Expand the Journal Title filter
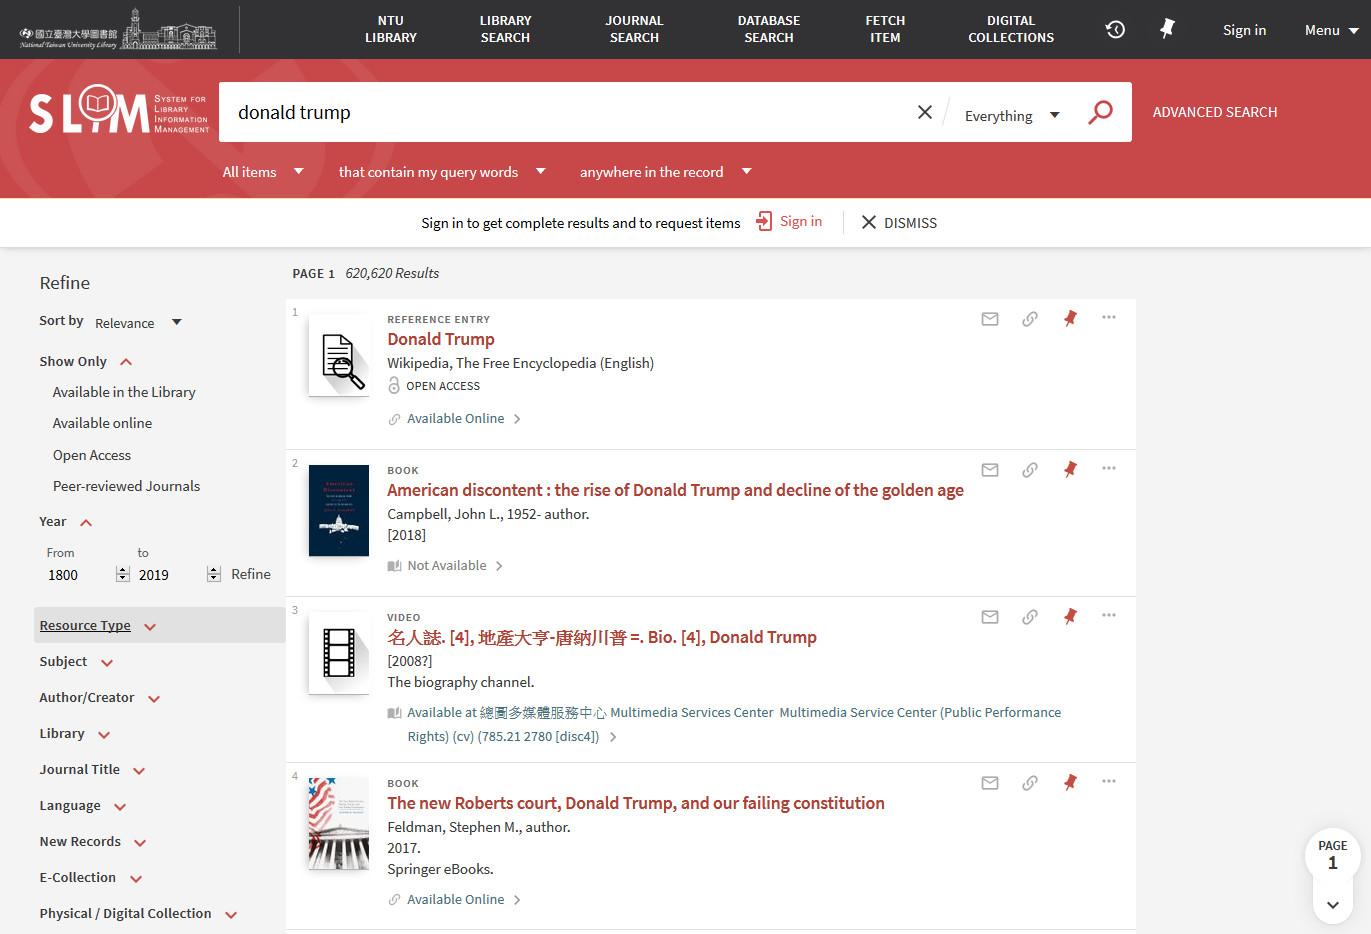This screenshot has height=934, width=1371. pos(93,770)
